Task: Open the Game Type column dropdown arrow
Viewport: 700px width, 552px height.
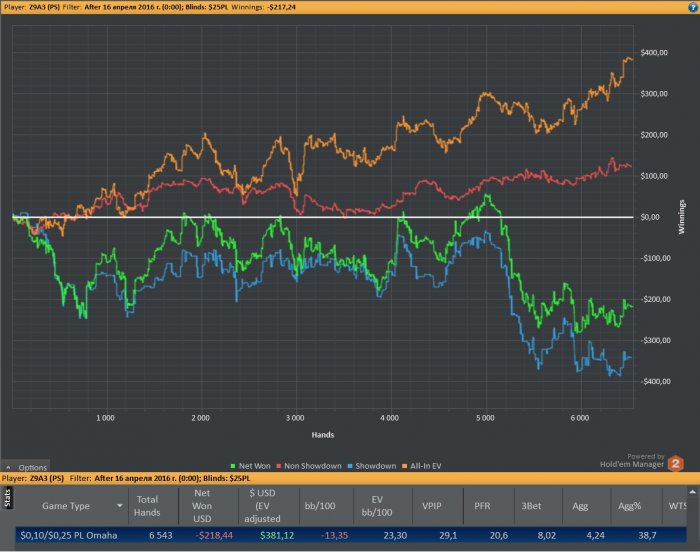Action: pyautogui.click(x=120, y=506)
